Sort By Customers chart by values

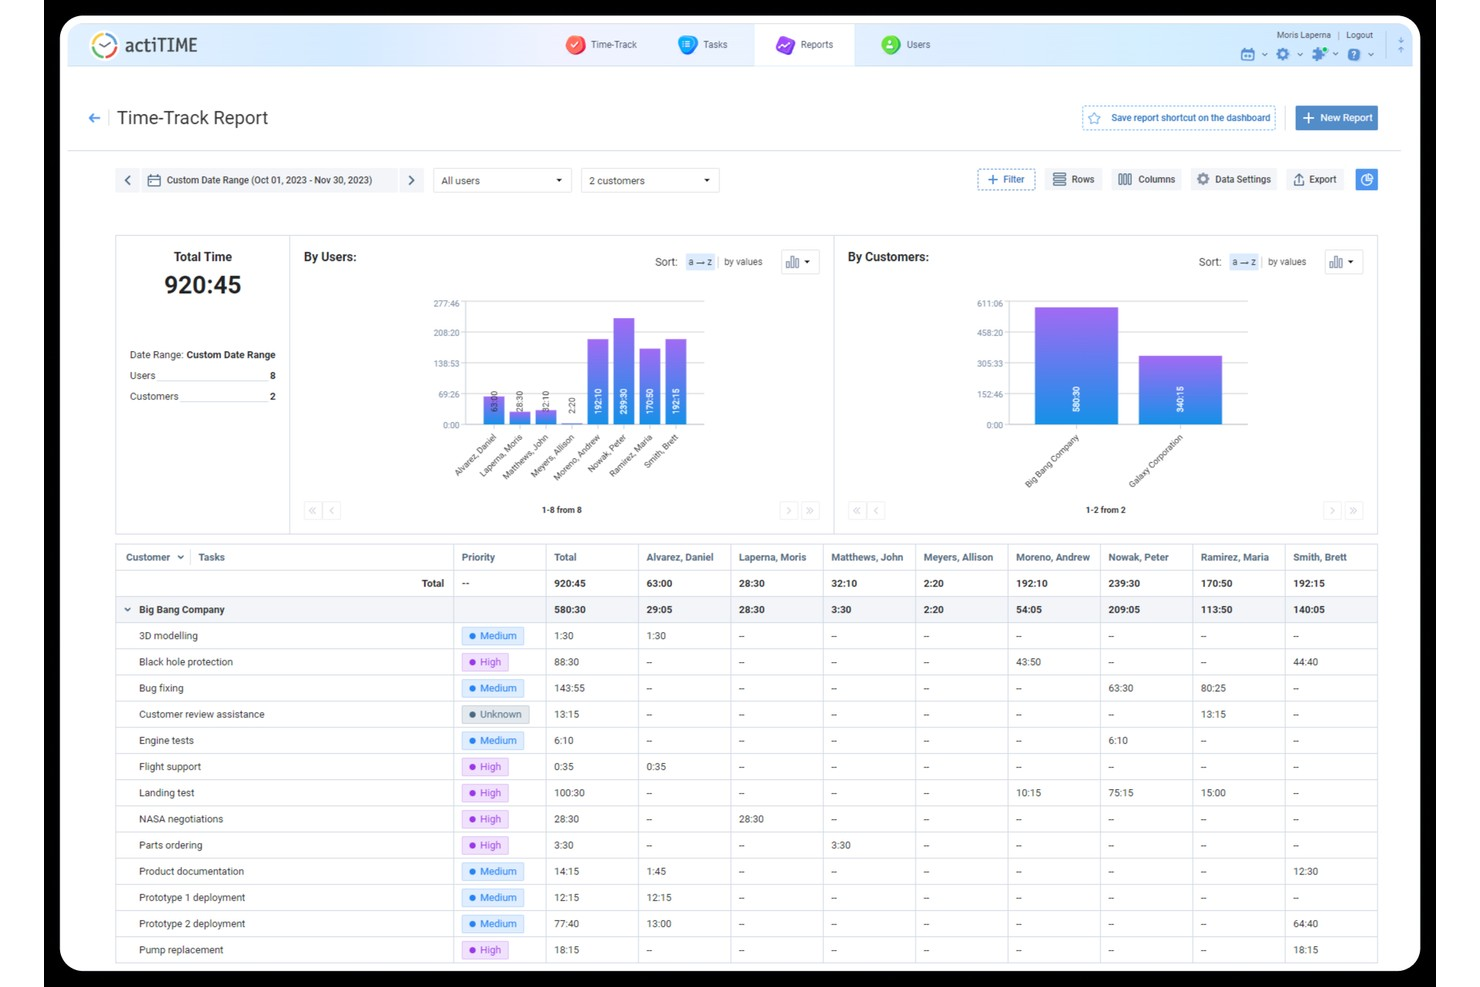coord(1287,262)
